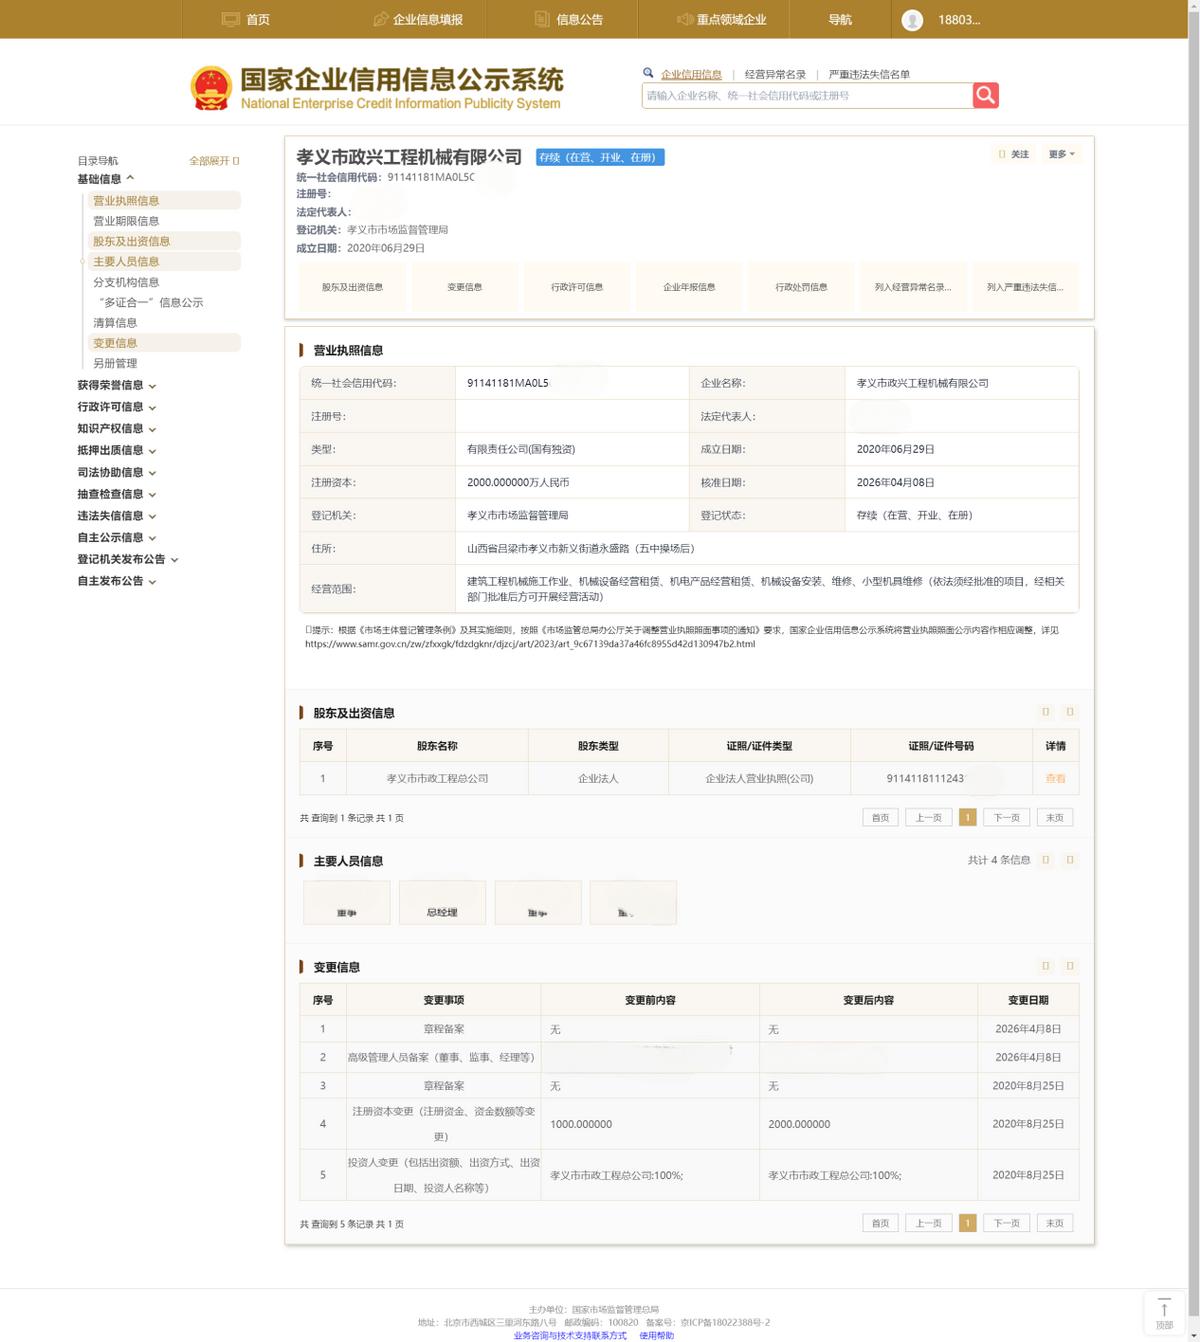Click first icon beside 共计 4 条信息
1200x1342 pixels.
pyautogui.click(x=1046, y=860)
